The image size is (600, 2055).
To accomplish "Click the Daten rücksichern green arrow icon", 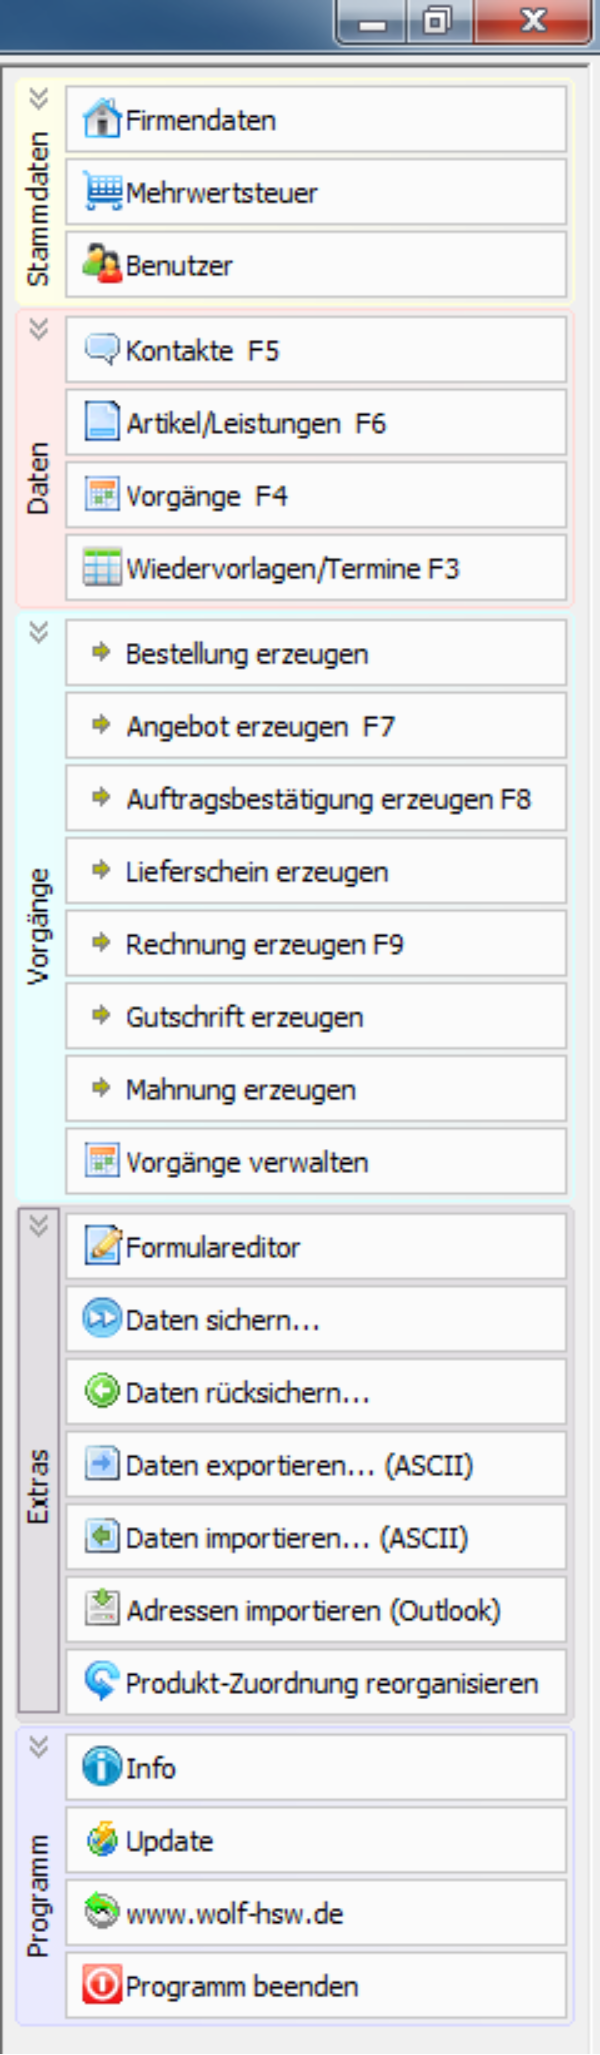I will click(x=102, y=1392).
